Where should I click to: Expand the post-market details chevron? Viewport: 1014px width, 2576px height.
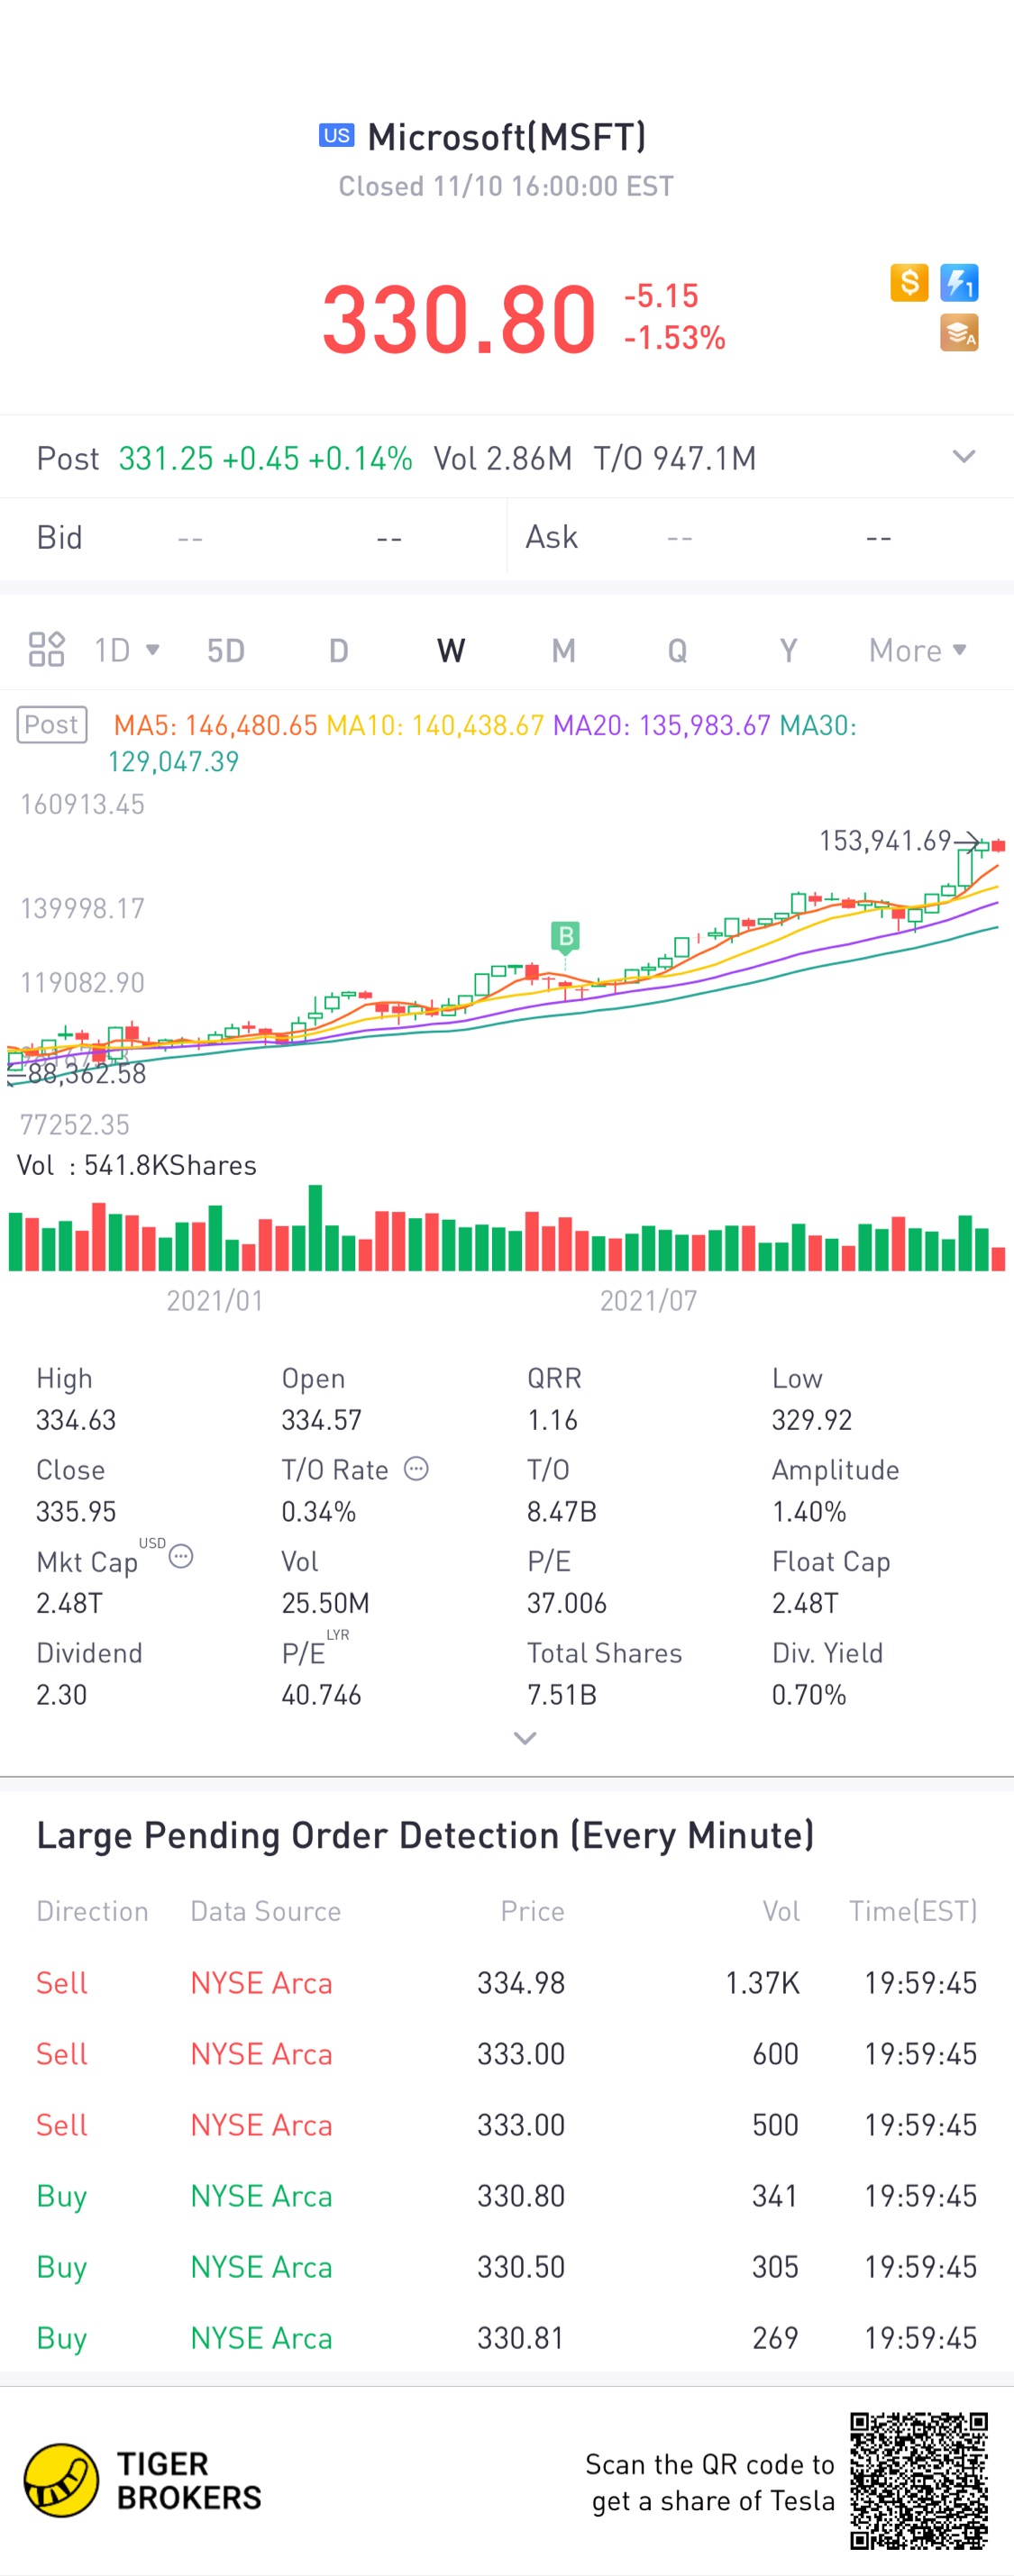pyautogui.click(x=963, y=457)
